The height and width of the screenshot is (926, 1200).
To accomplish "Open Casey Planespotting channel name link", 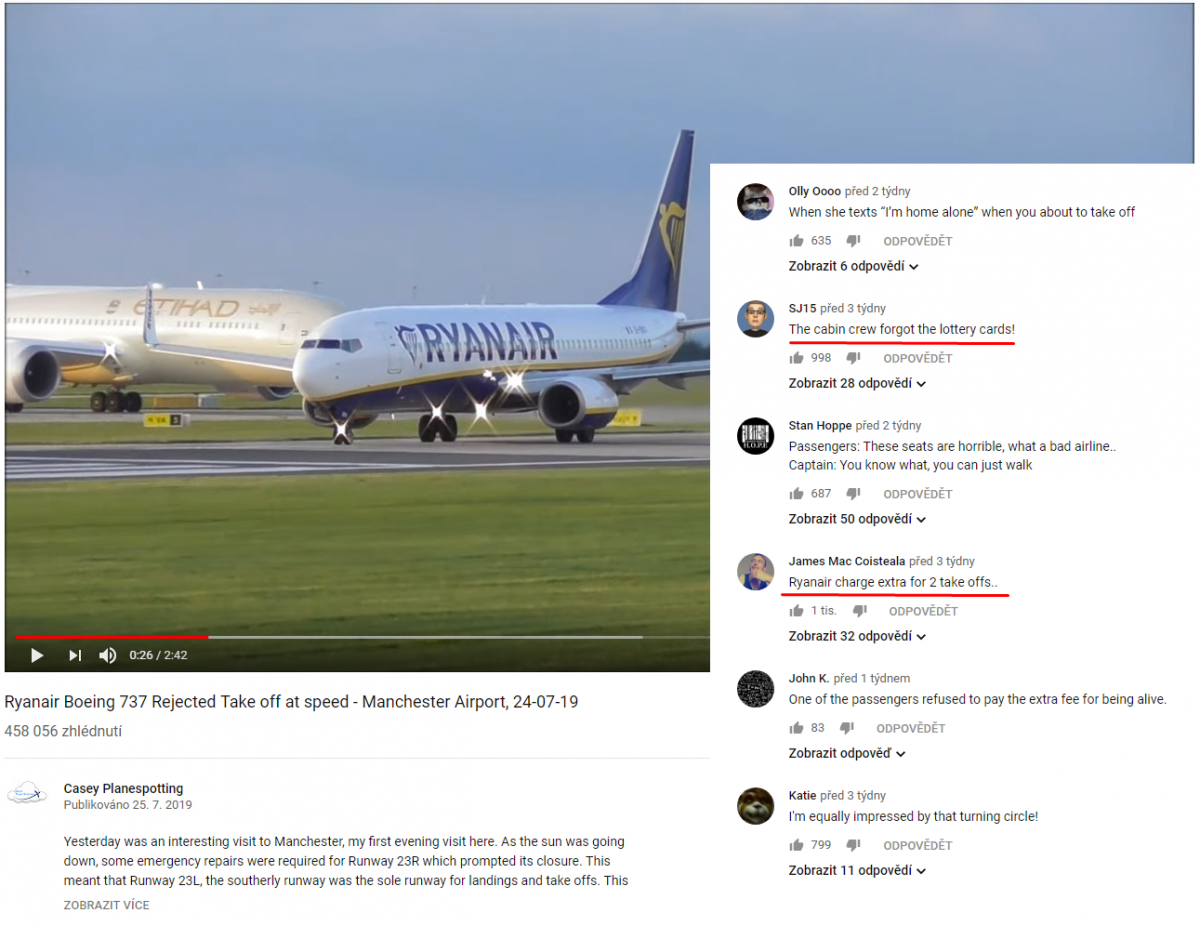I will click(124, 788).
